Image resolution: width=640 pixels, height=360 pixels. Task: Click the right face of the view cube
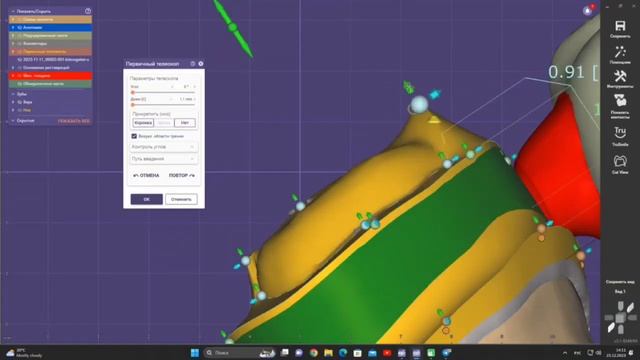pyautogui.click(x=632, y=318)
